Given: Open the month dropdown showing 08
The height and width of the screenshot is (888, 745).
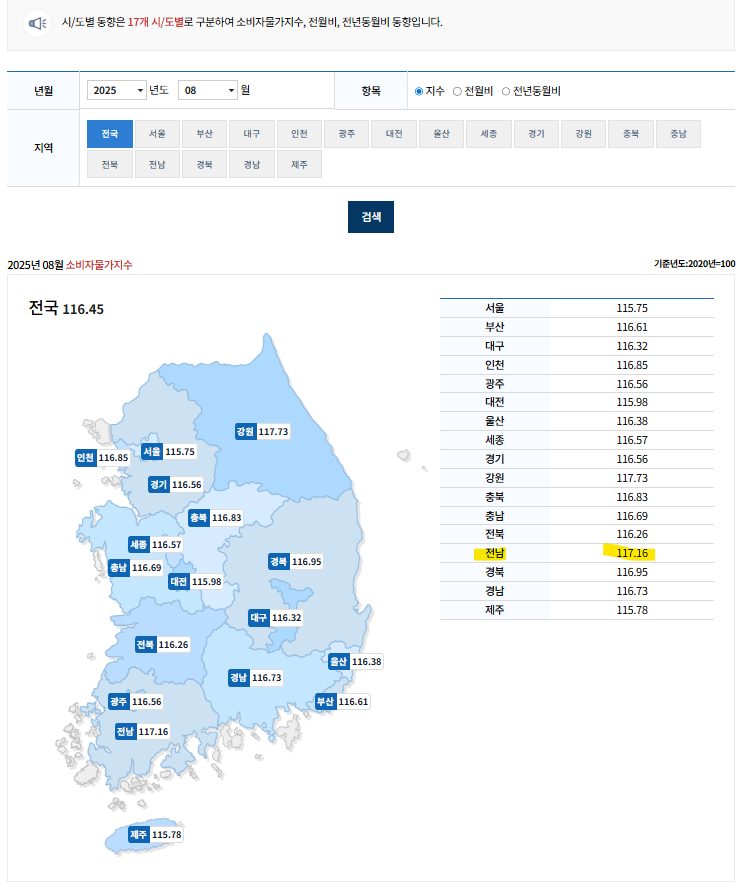Looking at the screenshot, I should [x=208, y=90].
